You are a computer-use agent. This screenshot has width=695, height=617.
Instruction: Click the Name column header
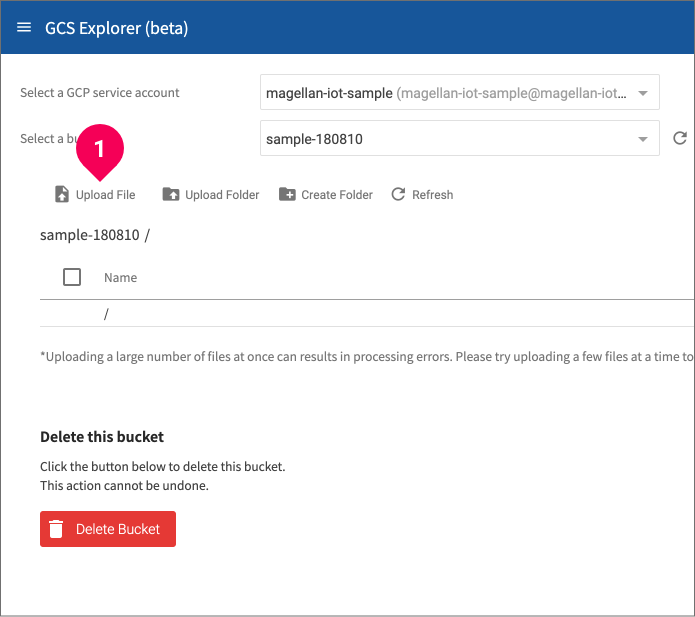tap(121, 277)
